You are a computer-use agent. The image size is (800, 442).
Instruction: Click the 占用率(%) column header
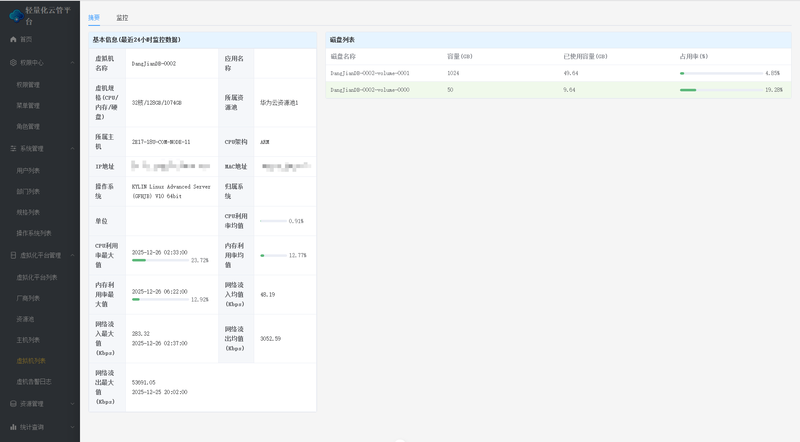click(x=694, y=56)
